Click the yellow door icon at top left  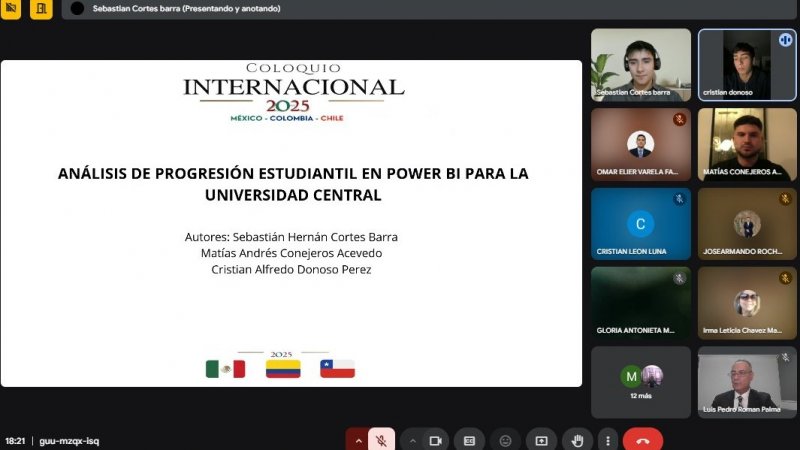coord(41,9)
